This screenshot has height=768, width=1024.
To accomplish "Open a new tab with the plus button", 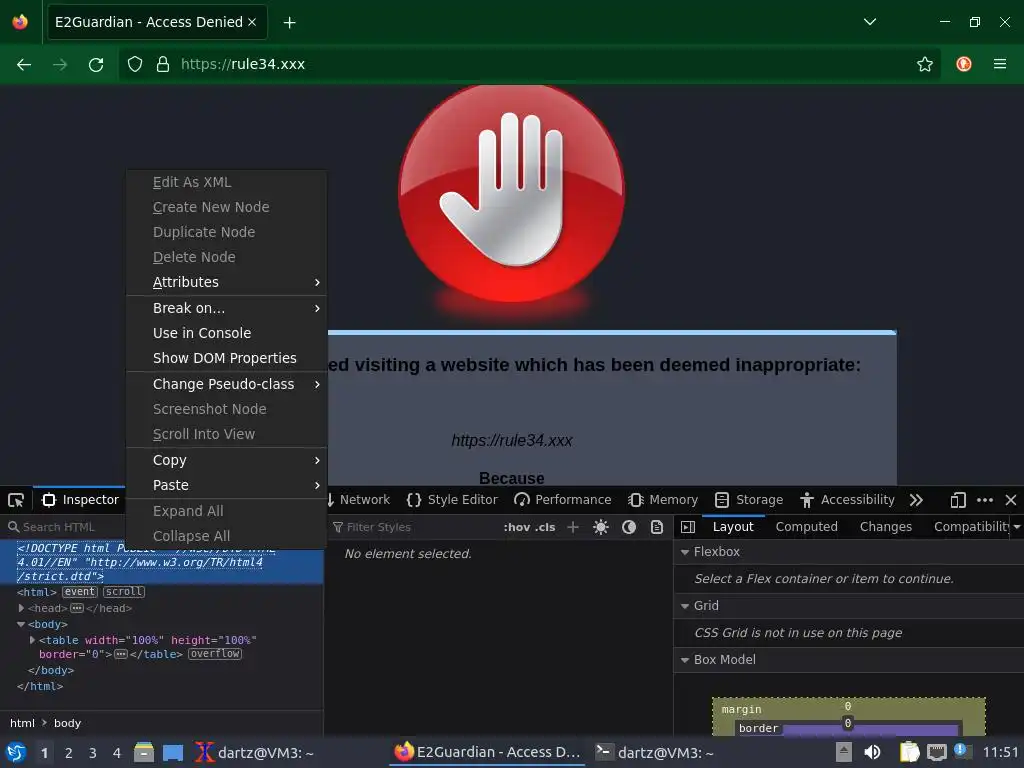I will click(289, 23).
